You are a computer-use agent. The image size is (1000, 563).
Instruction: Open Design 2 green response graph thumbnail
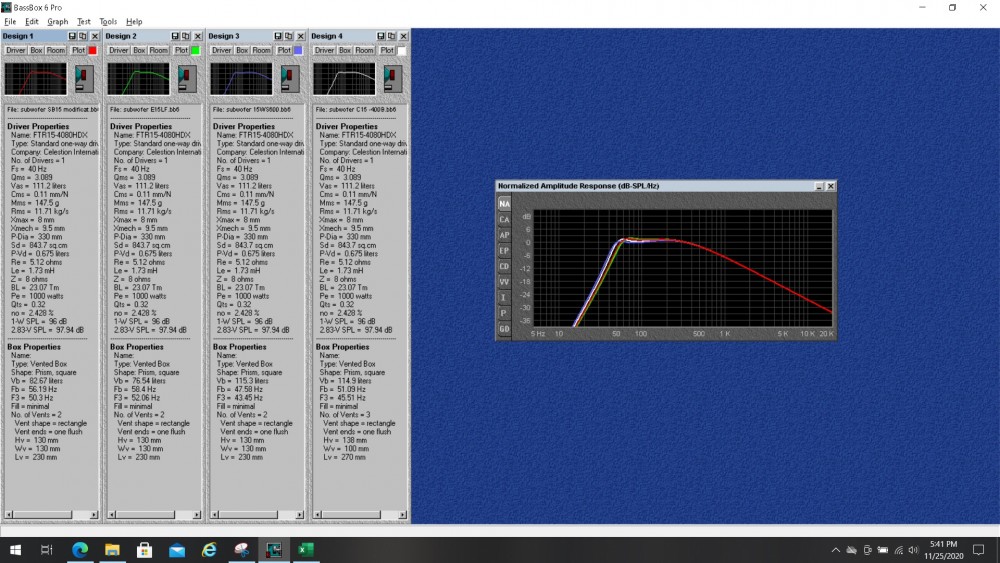(138, 78)
